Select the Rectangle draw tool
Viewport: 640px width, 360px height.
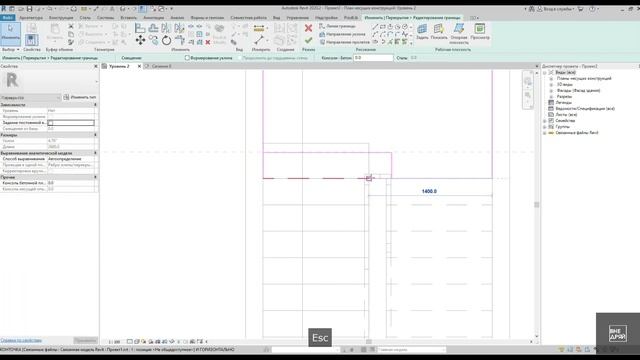pos(382,27)
